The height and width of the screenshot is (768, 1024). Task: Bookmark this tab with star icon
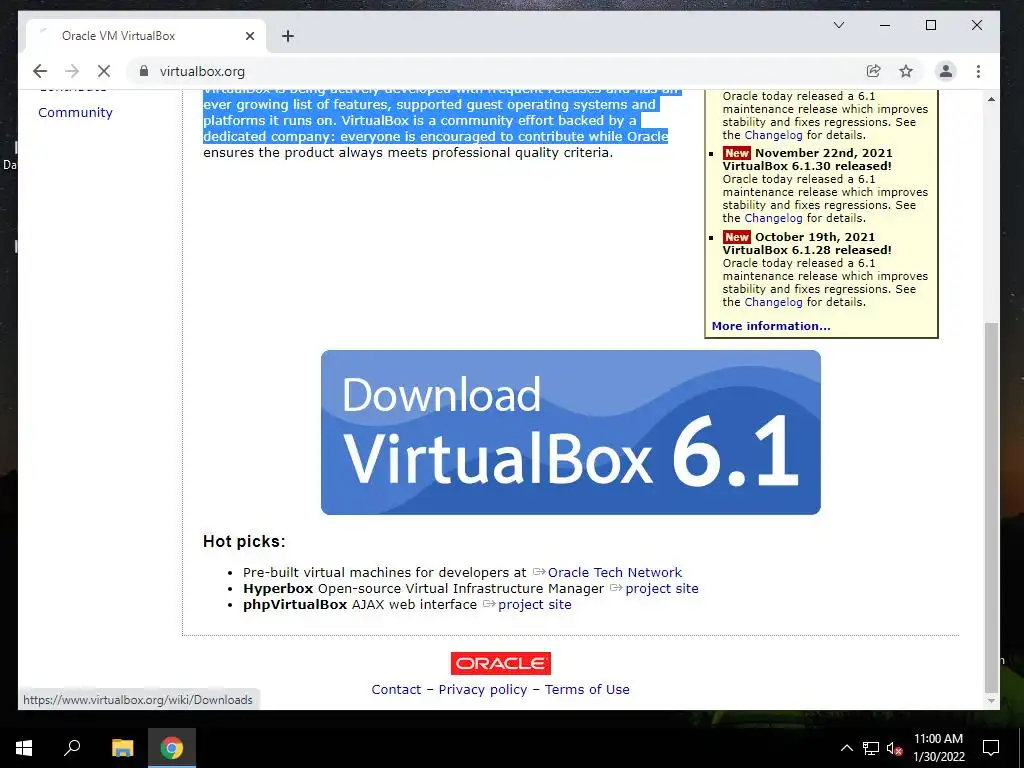tap(906, 71)
